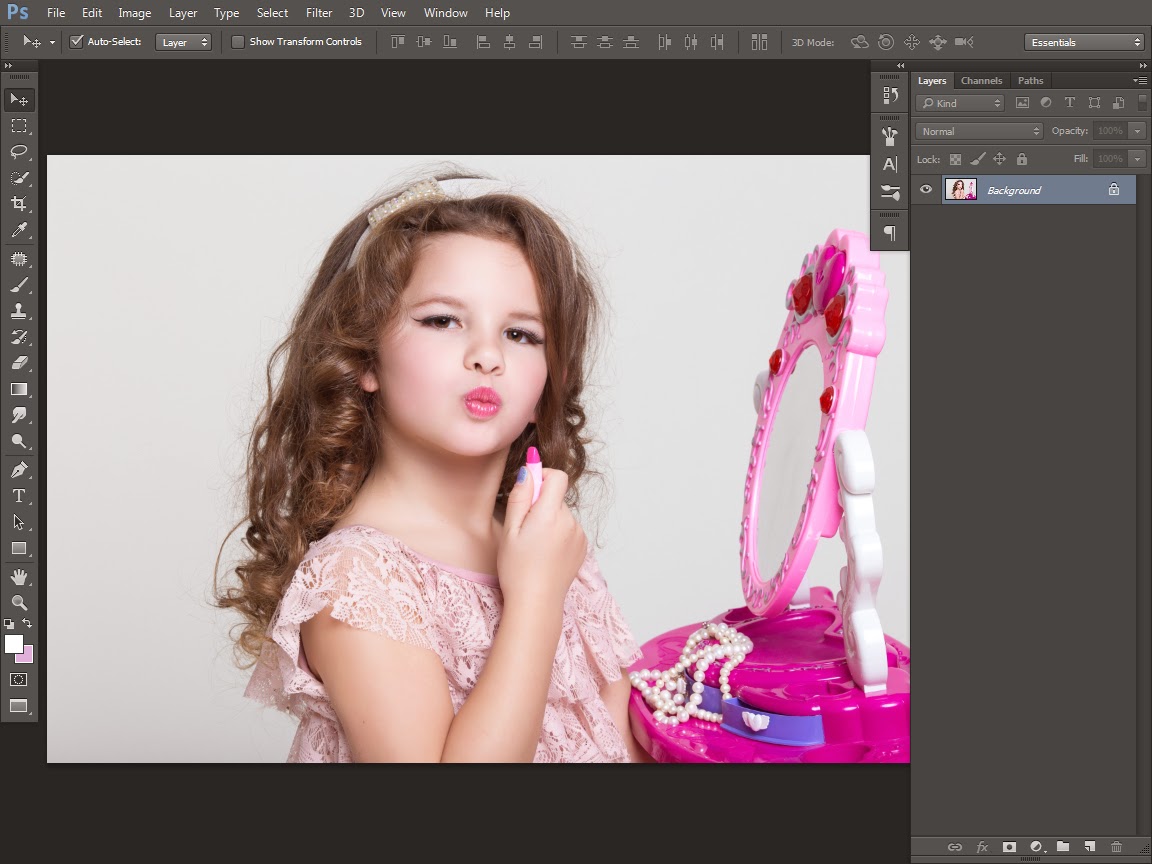This screenshot has width=1152, height=864.
Task: Select the Hand tool
Action: [18, 577]
